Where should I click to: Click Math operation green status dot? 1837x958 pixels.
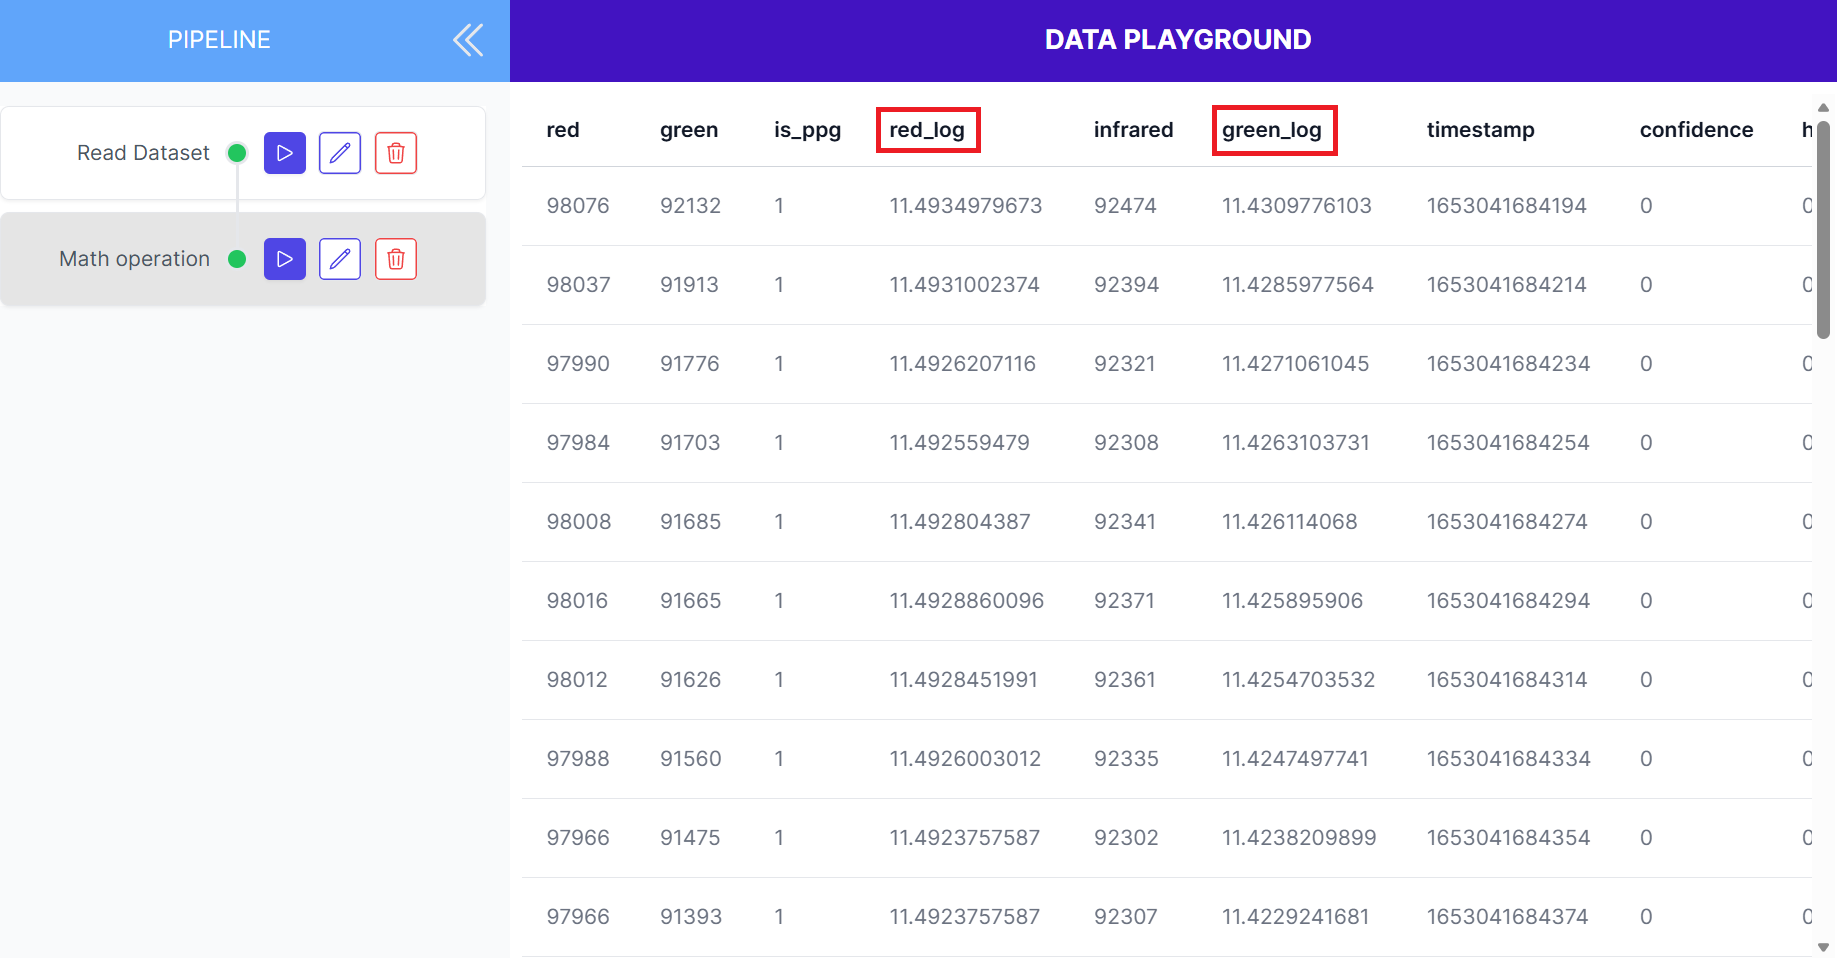tap(237, 259)
